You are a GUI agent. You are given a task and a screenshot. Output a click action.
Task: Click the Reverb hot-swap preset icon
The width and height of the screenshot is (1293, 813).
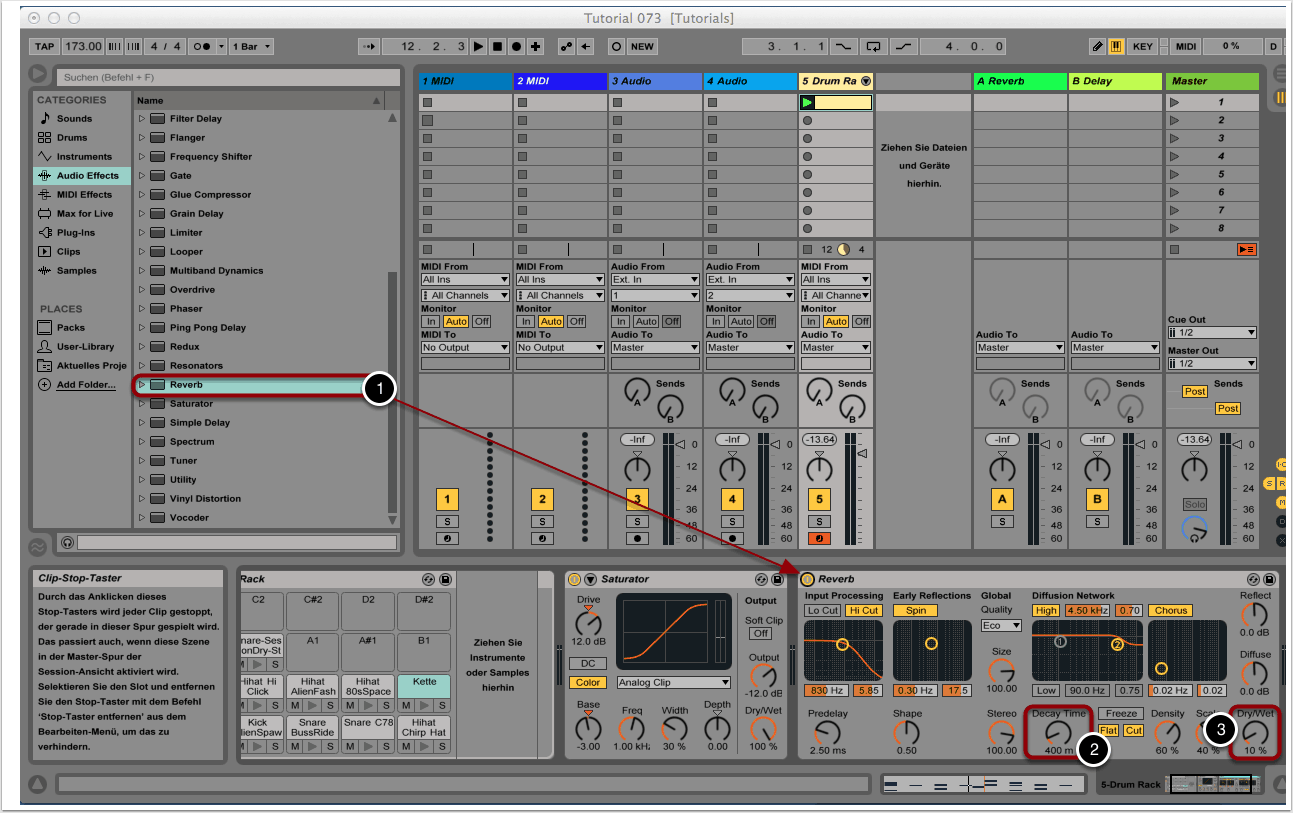click(1253, 579)
